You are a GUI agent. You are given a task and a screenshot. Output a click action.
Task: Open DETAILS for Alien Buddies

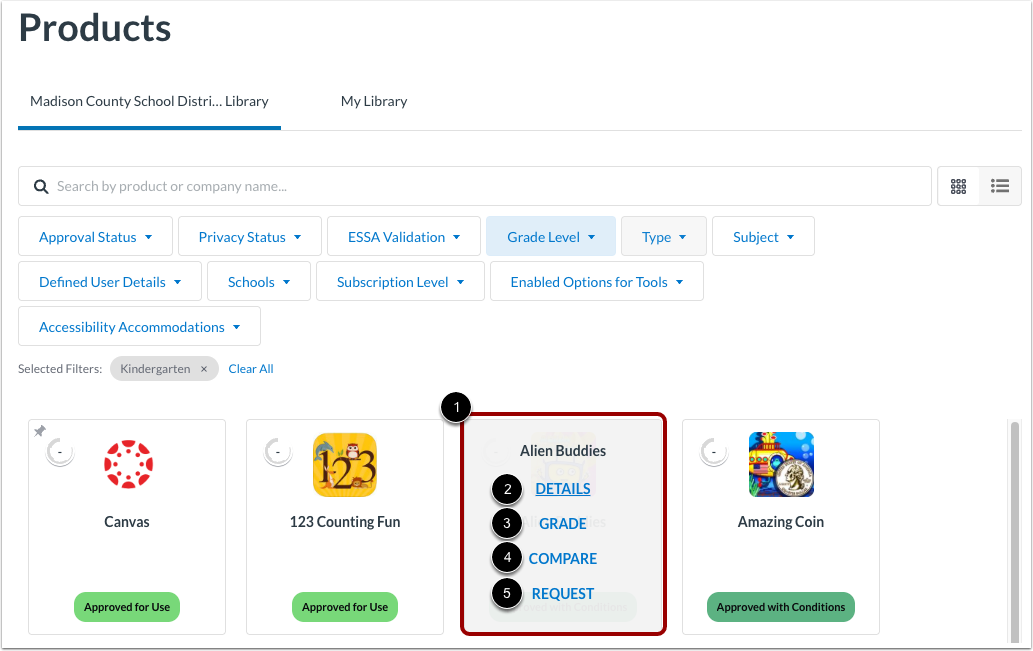pyautogui.click(x=562, y=488)
